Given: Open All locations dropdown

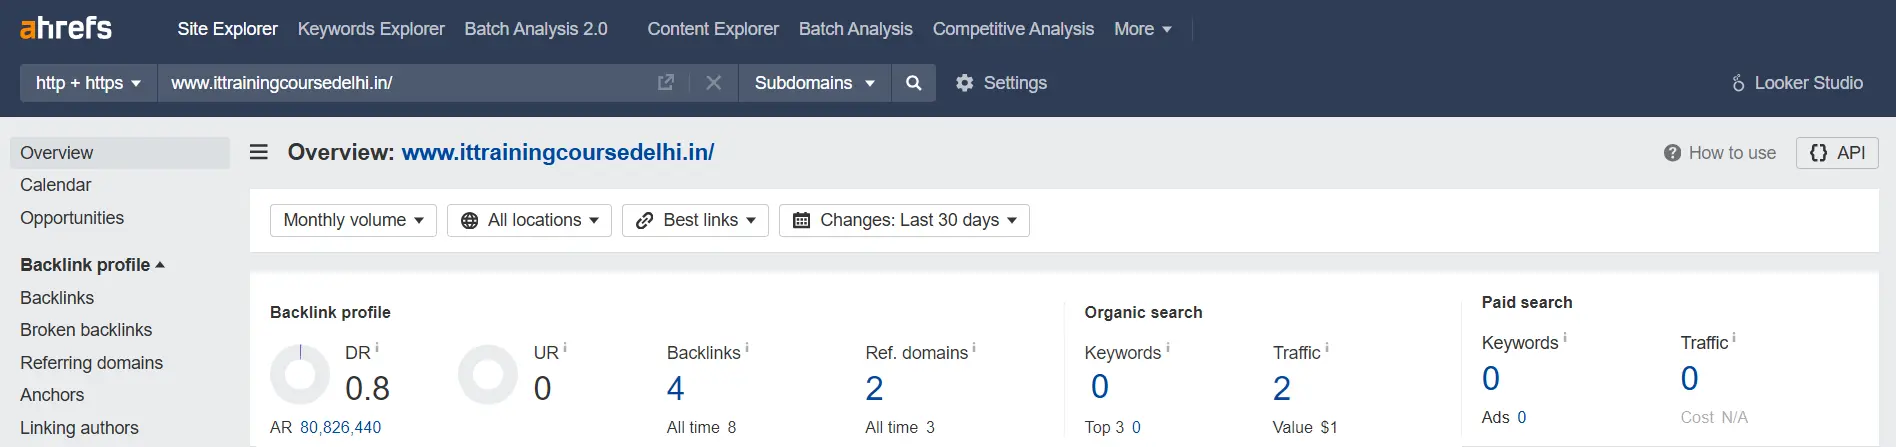Looking at the screenshot, I should click(x=529, y=220).
